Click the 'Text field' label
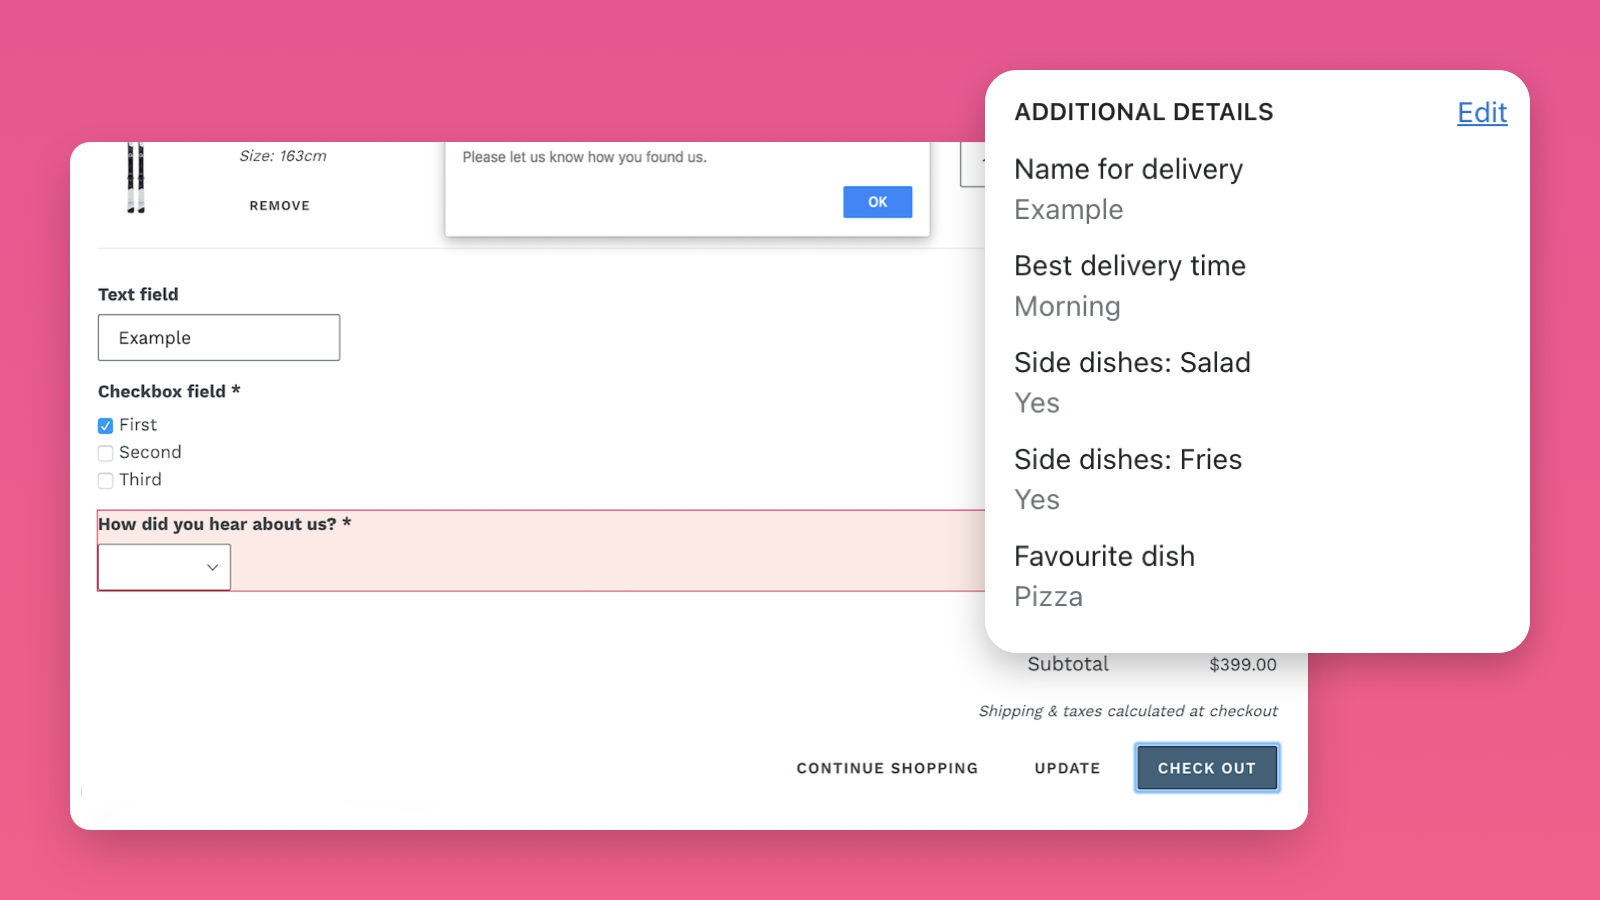 (138, 294)
